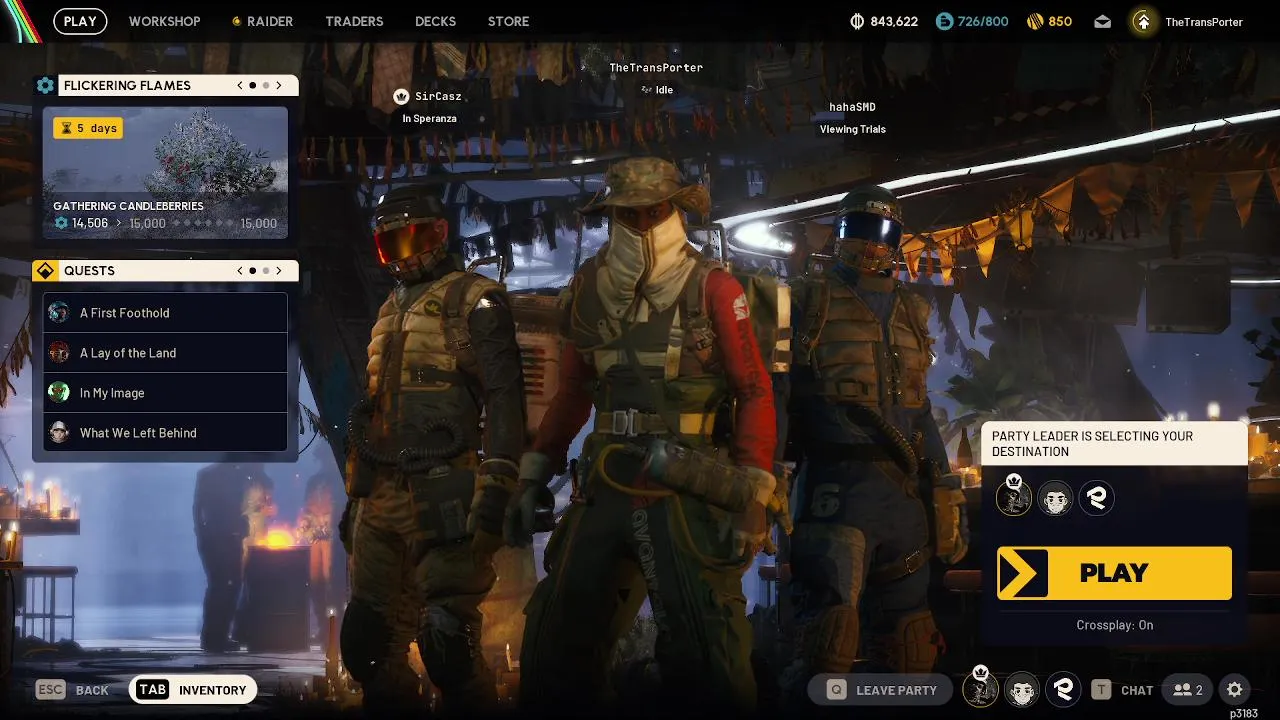This screenshot has width=1280, height=720.
Task: Select A Lay of the Land quest
Action: pos(165,353)
